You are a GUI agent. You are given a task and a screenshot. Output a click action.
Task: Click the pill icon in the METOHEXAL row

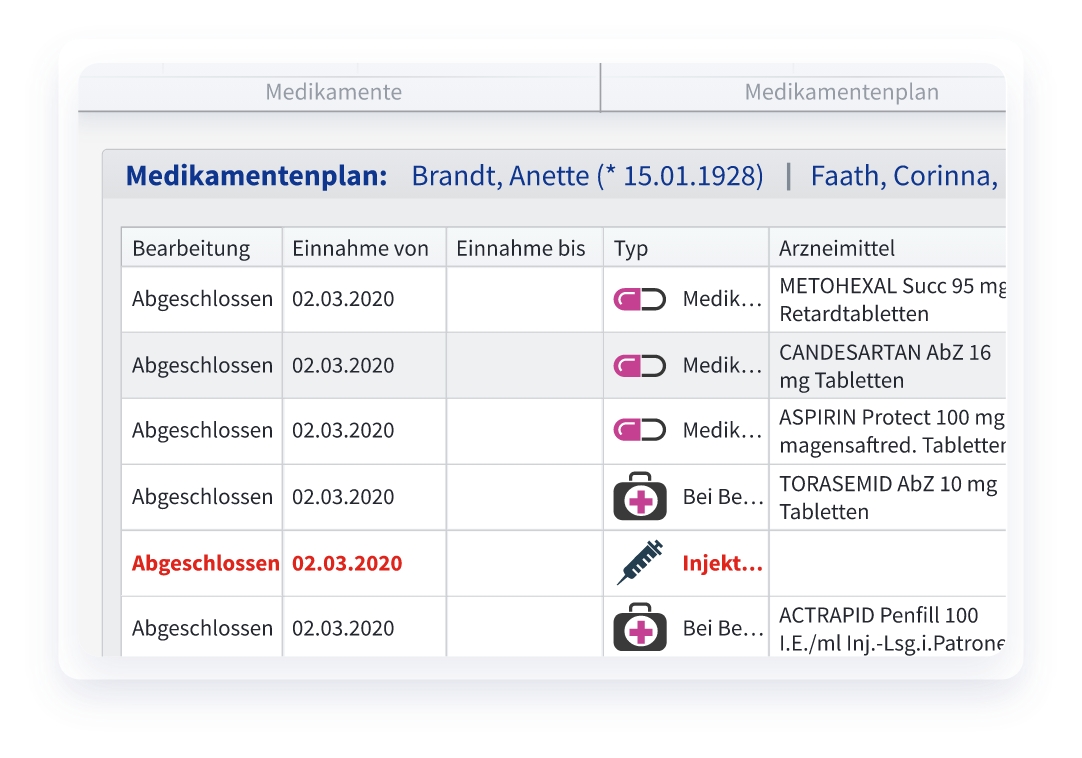[639, 299]
